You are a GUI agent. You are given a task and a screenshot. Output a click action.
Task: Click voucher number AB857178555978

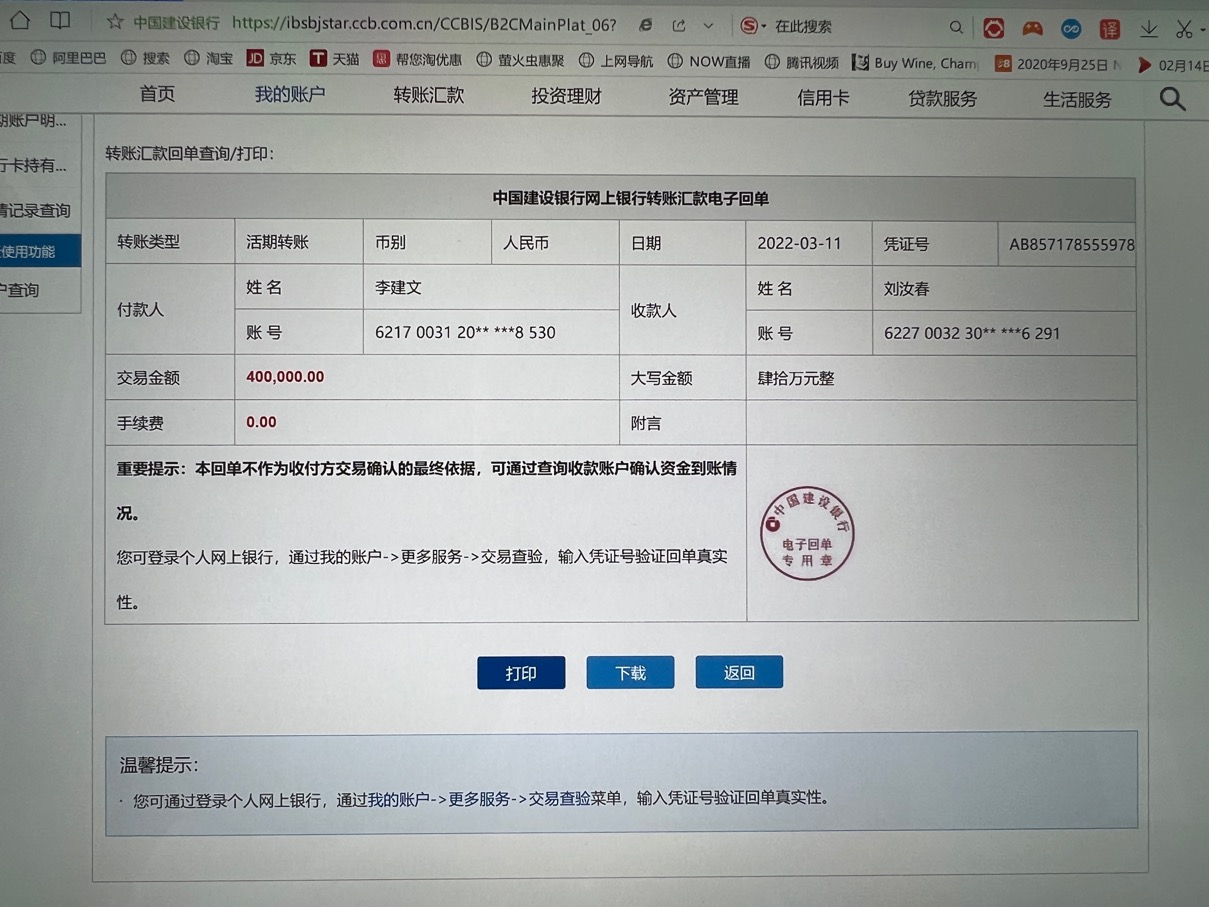click(x=1072, y=245)
